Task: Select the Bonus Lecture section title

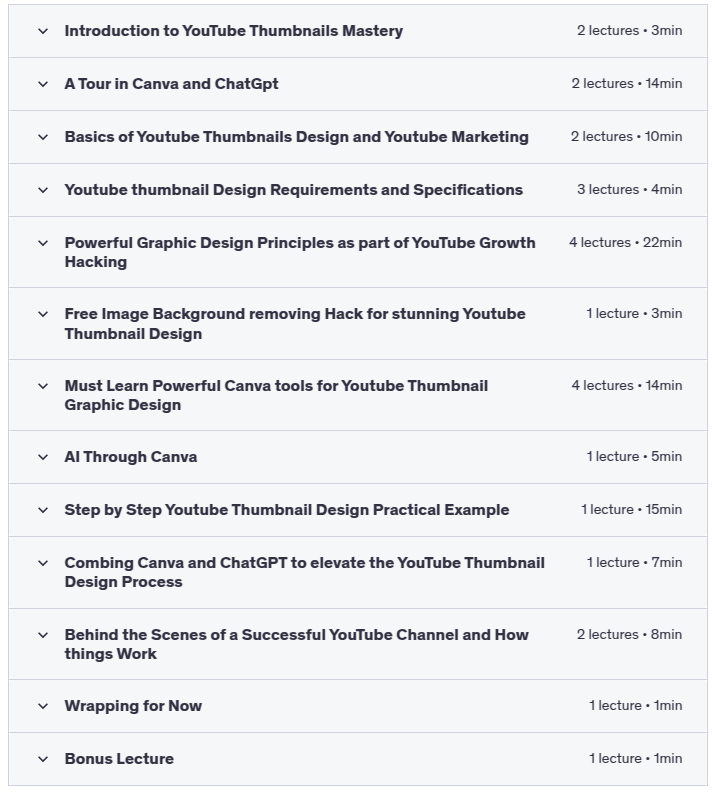Action: click(x=119, y=759)
